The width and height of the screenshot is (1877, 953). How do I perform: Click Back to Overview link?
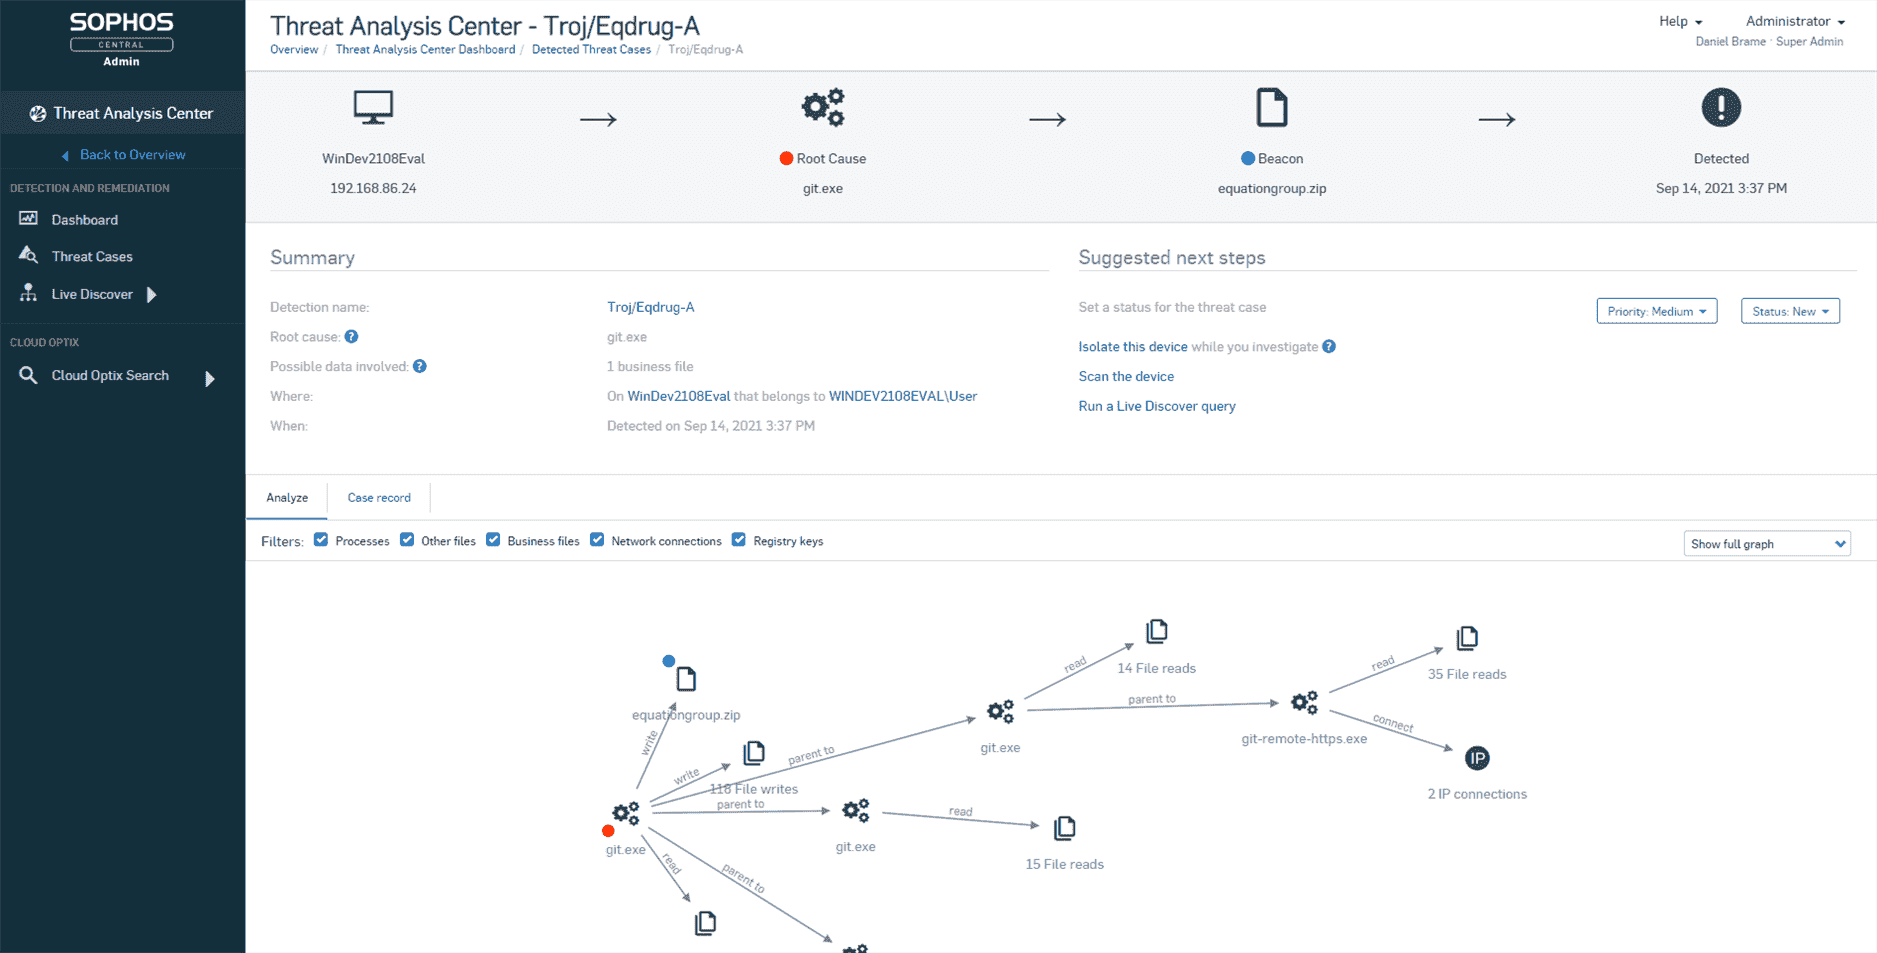coord(124,155)
